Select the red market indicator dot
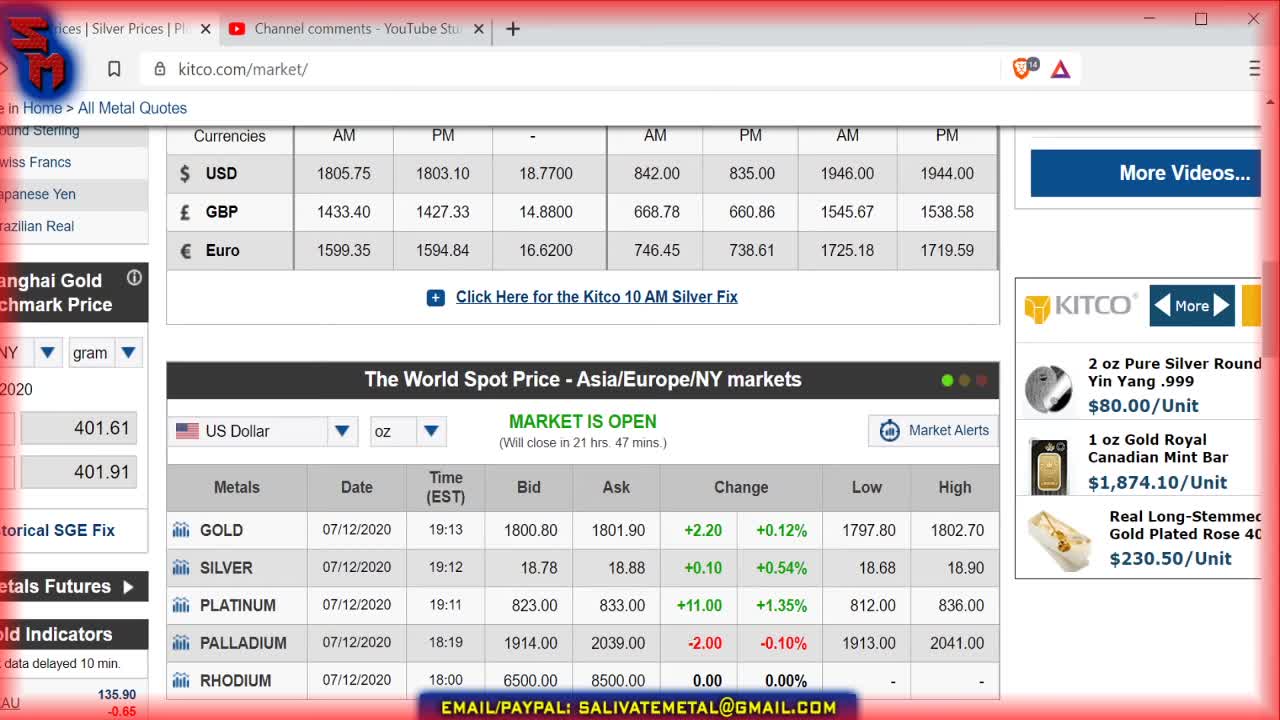Screen dimensions: 1280x720 coord(981,380)
